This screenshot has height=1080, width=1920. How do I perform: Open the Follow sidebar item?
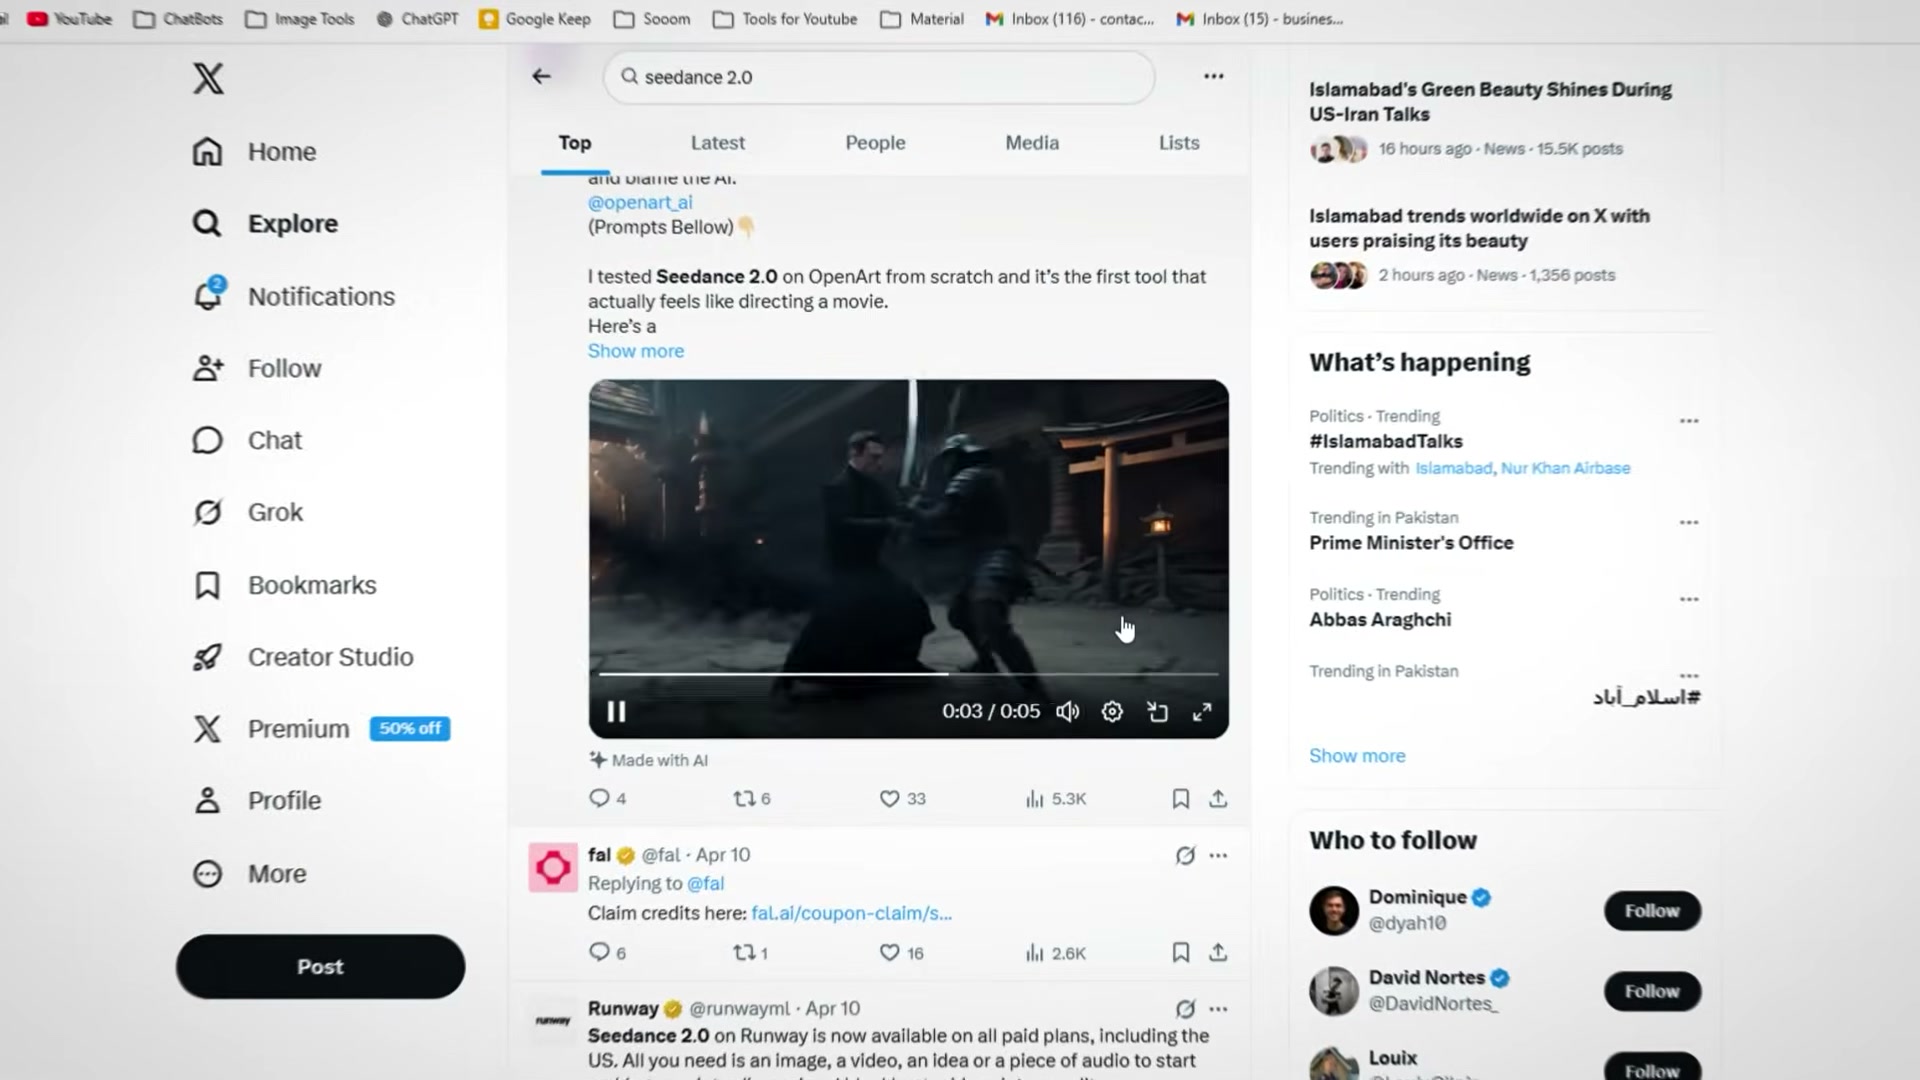click(x=257, y=368)
